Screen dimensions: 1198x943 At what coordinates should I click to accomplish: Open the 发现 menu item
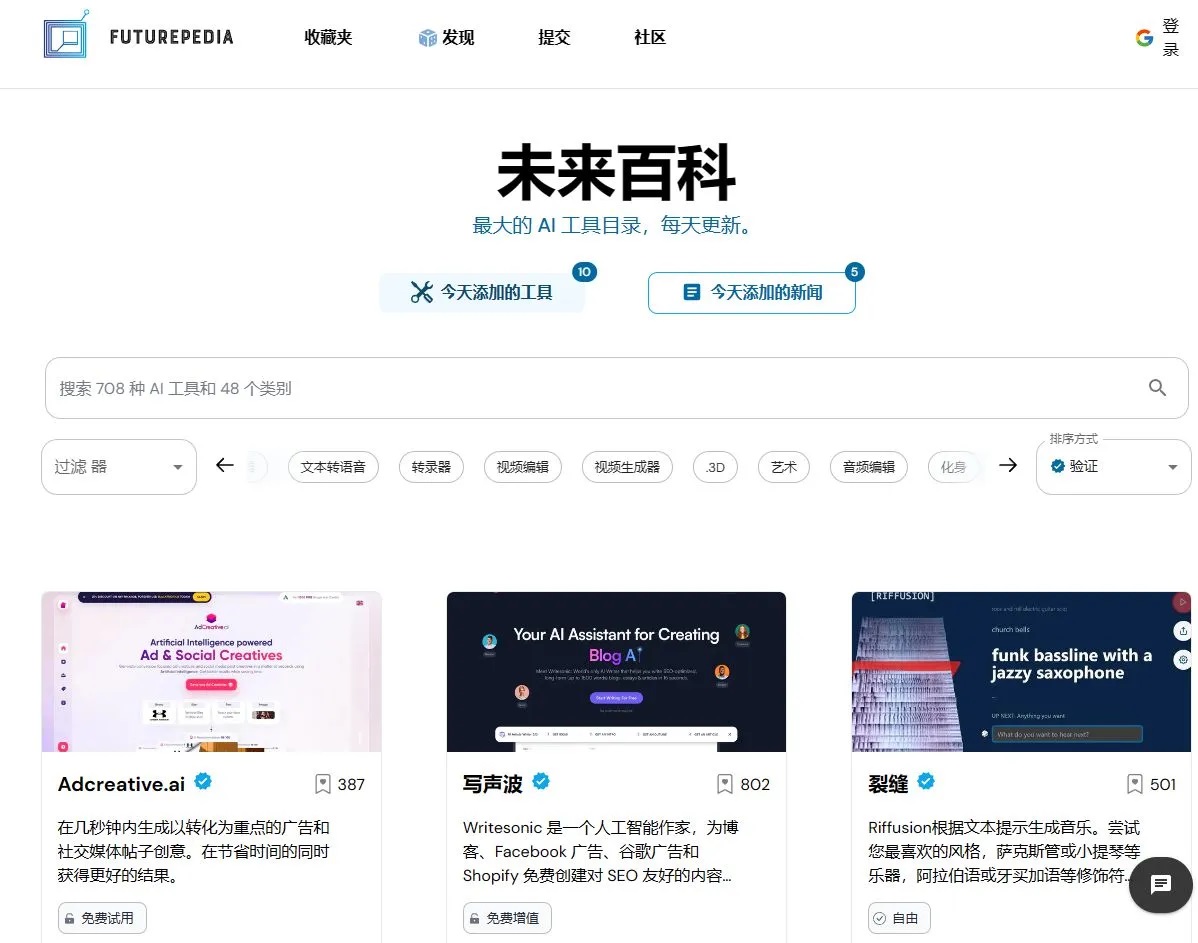458,37
